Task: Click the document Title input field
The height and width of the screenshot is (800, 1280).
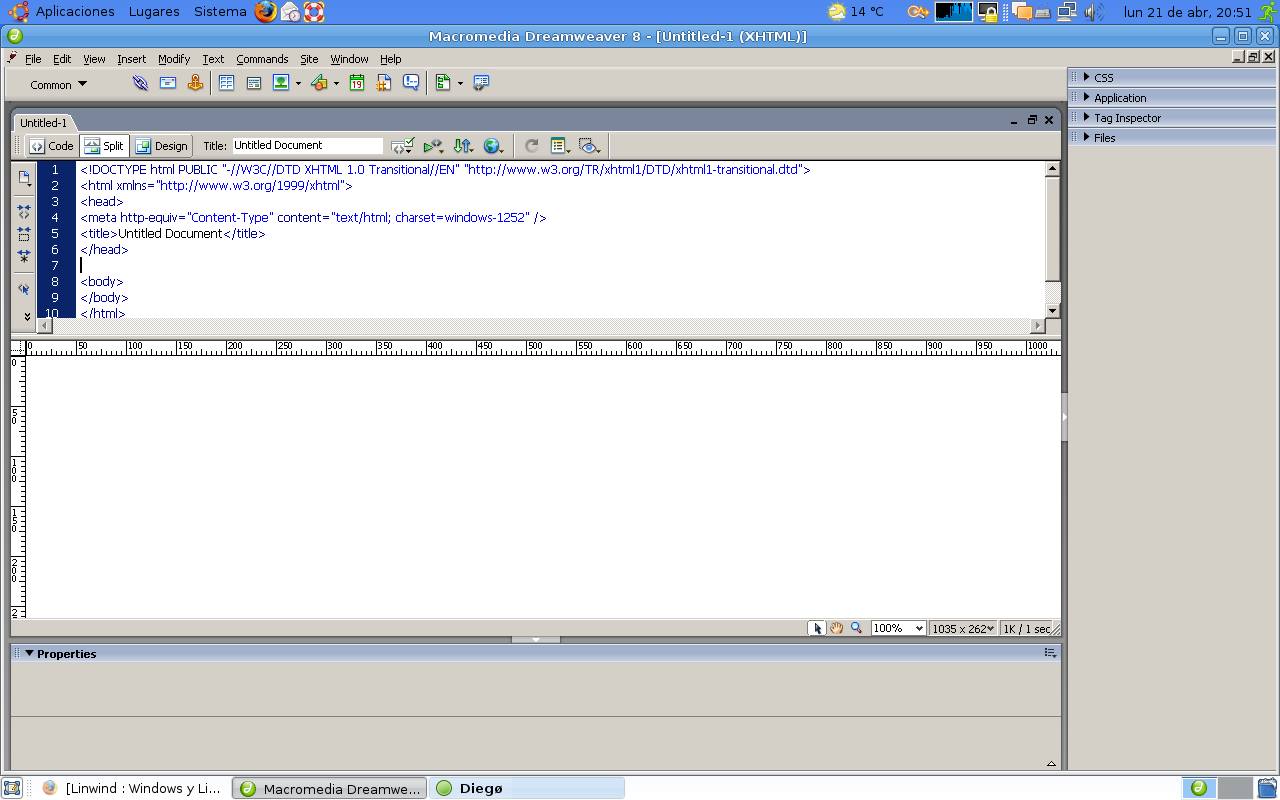Action: pos(307,146)
